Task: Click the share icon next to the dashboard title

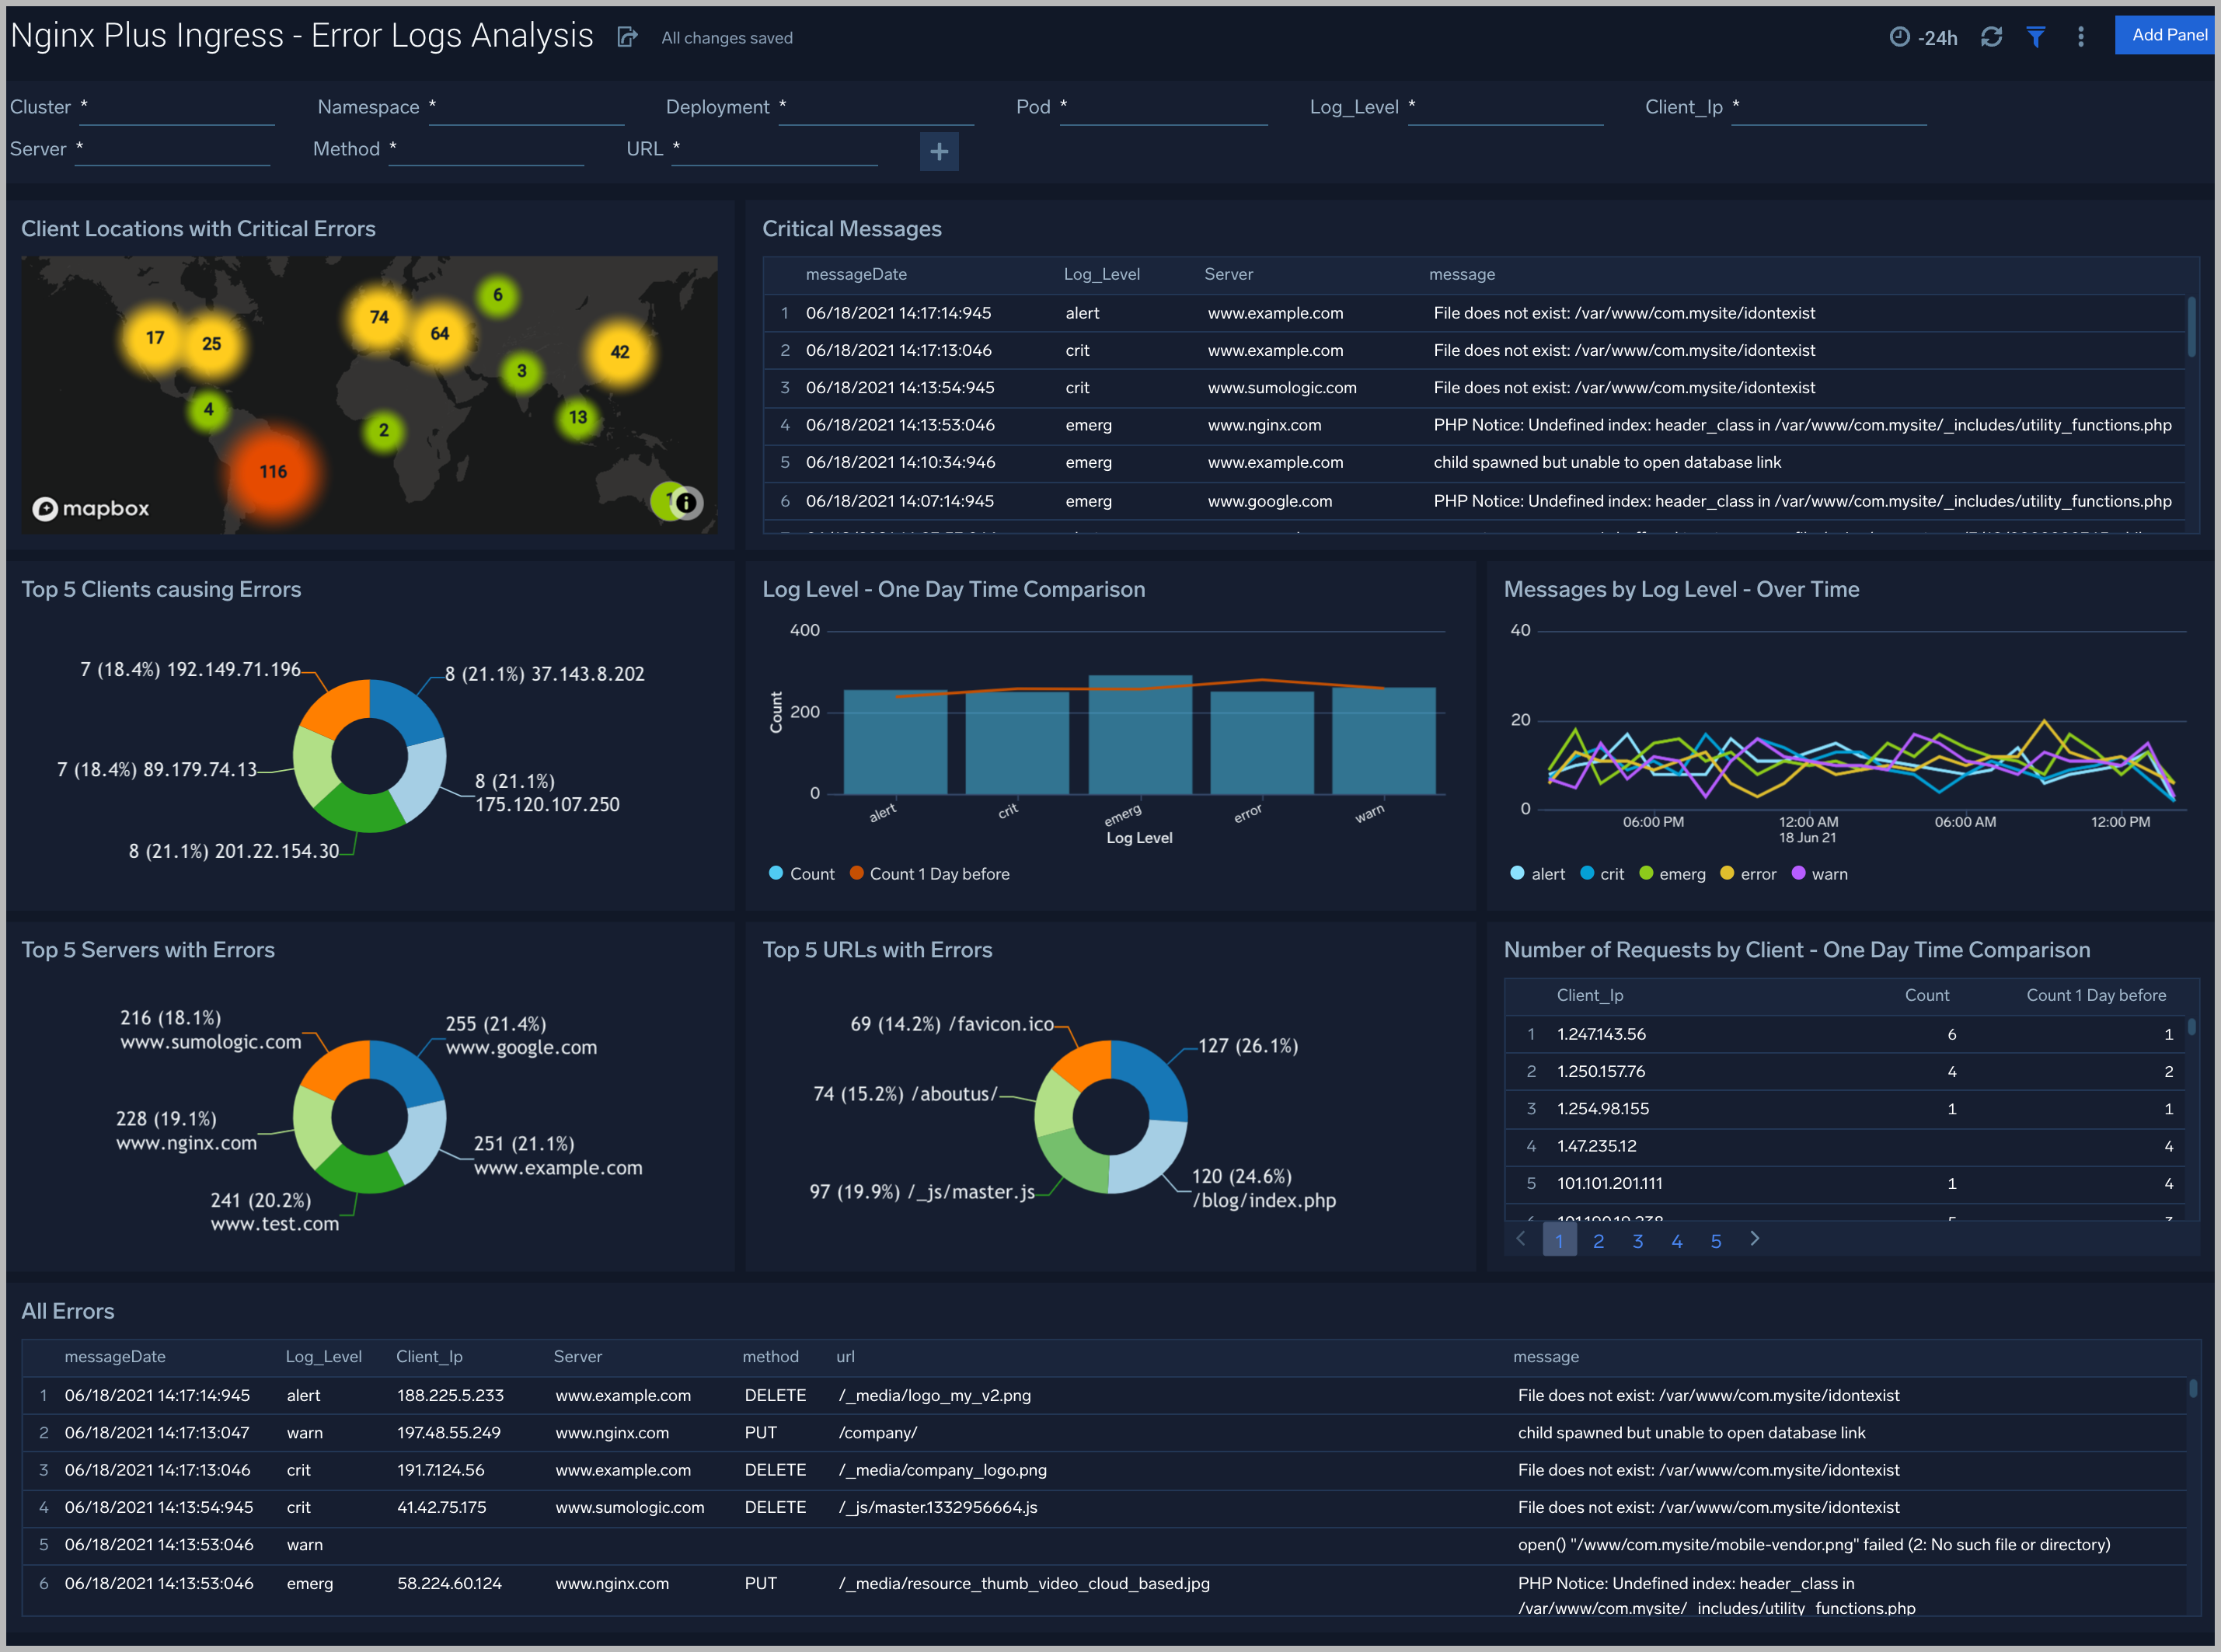Action: pyautogui.click(x=627, y=36)
